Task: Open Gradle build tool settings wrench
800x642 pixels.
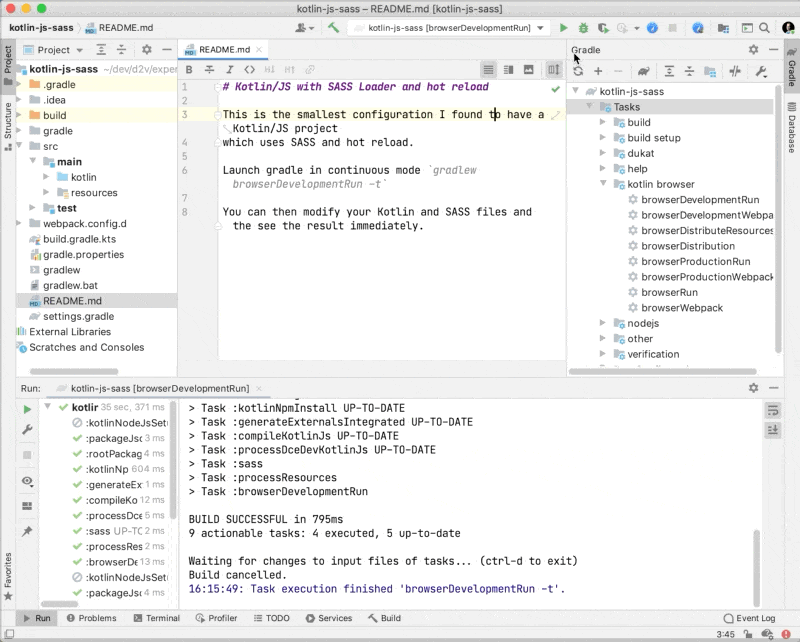Action: 761,71
